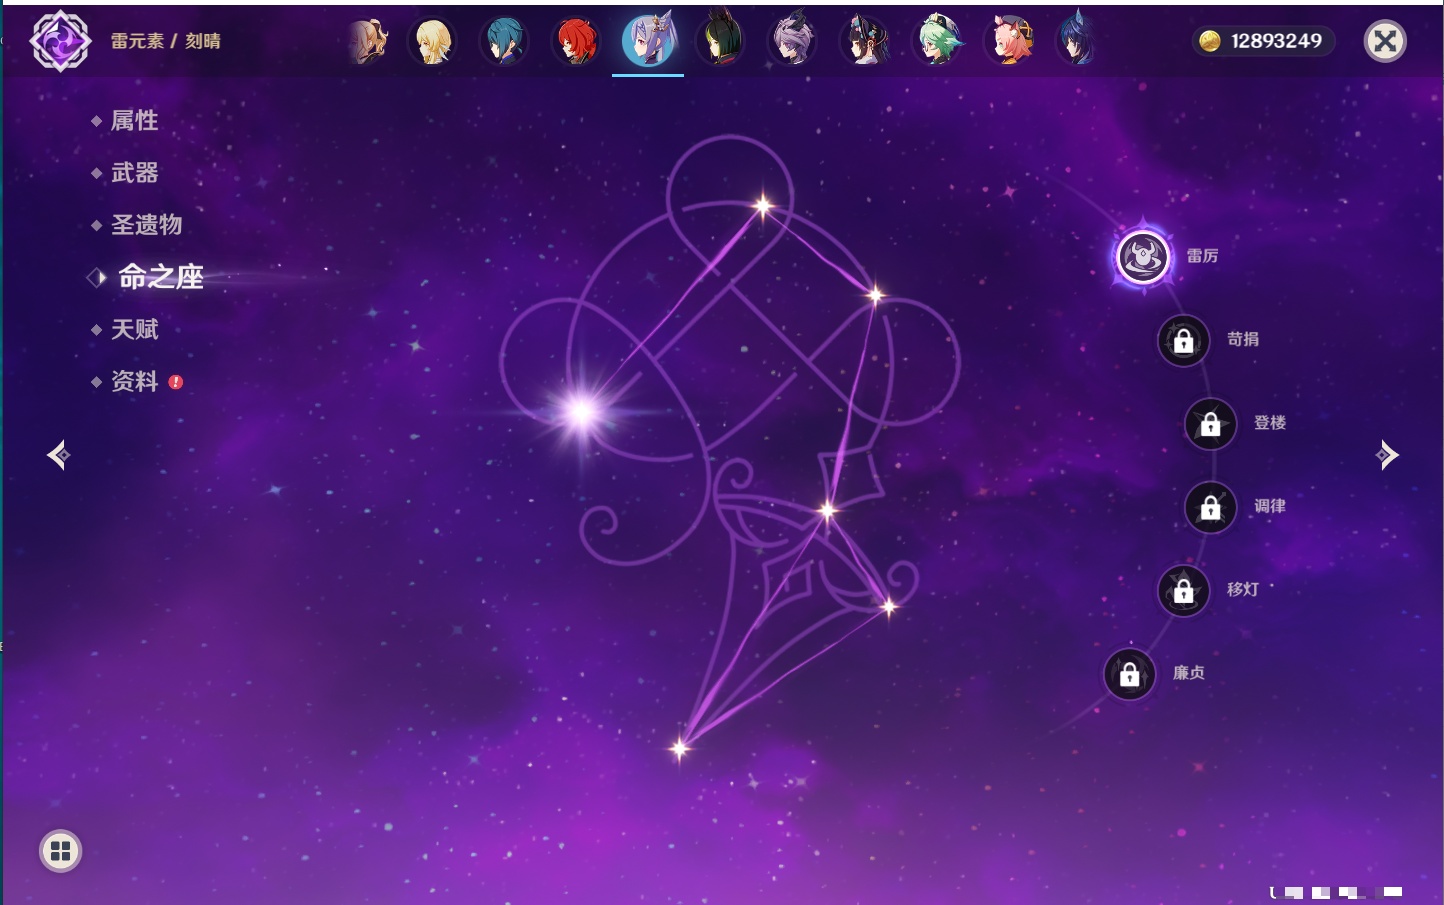
Task: Select the dark-blue-haired character portrait
Action: pos(1076,40)
